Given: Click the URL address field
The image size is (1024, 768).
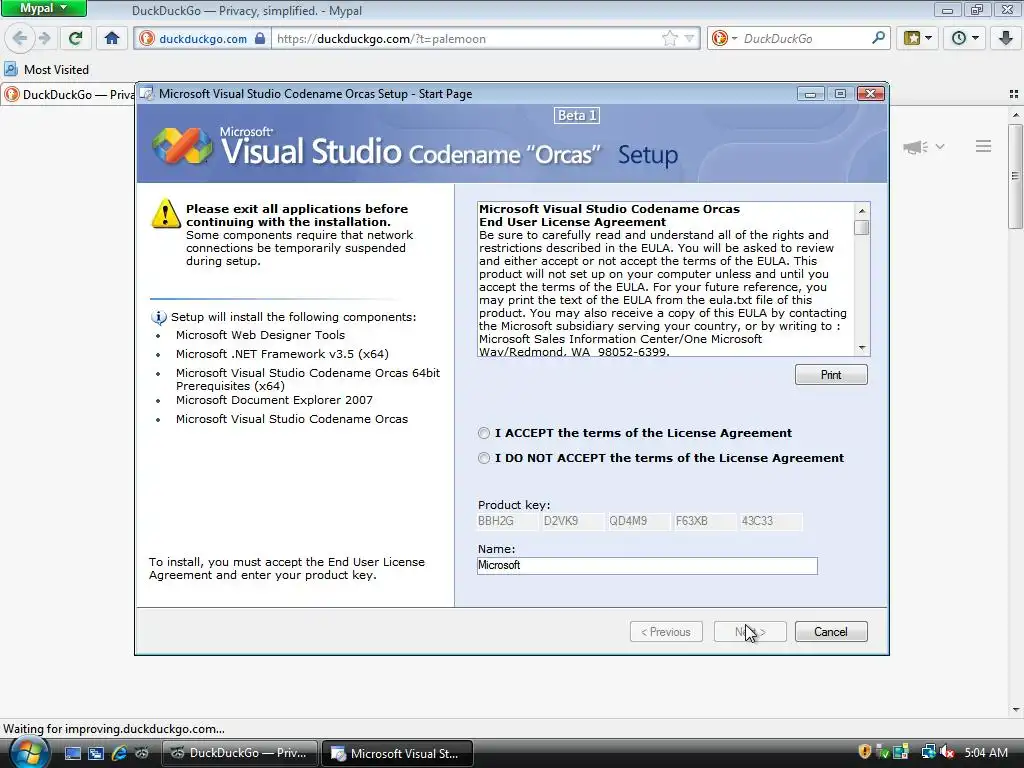Looking at the screenshot, I should [x=467, y=39].
